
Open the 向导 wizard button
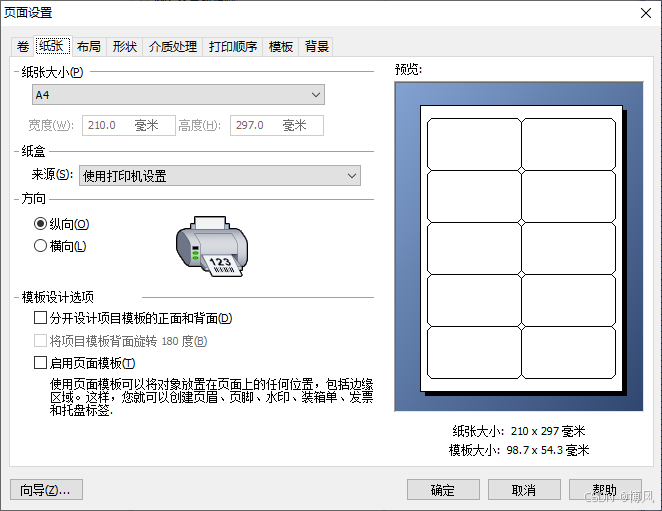pyautogui.click(x=46, y=489)
